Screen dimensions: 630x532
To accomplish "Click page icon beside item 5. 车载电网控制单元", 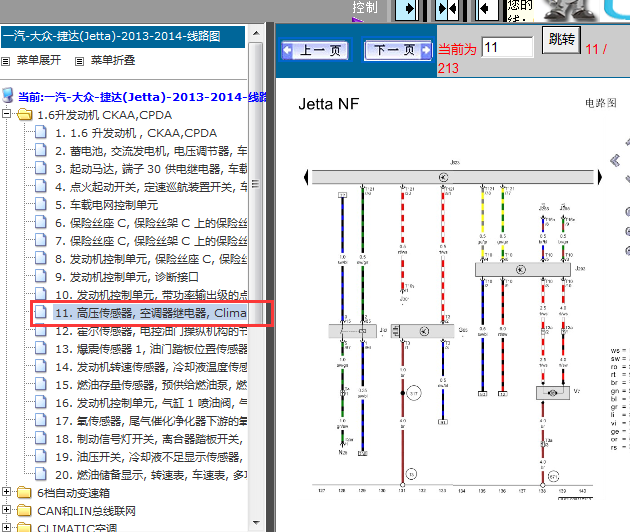I will (41, 204).
